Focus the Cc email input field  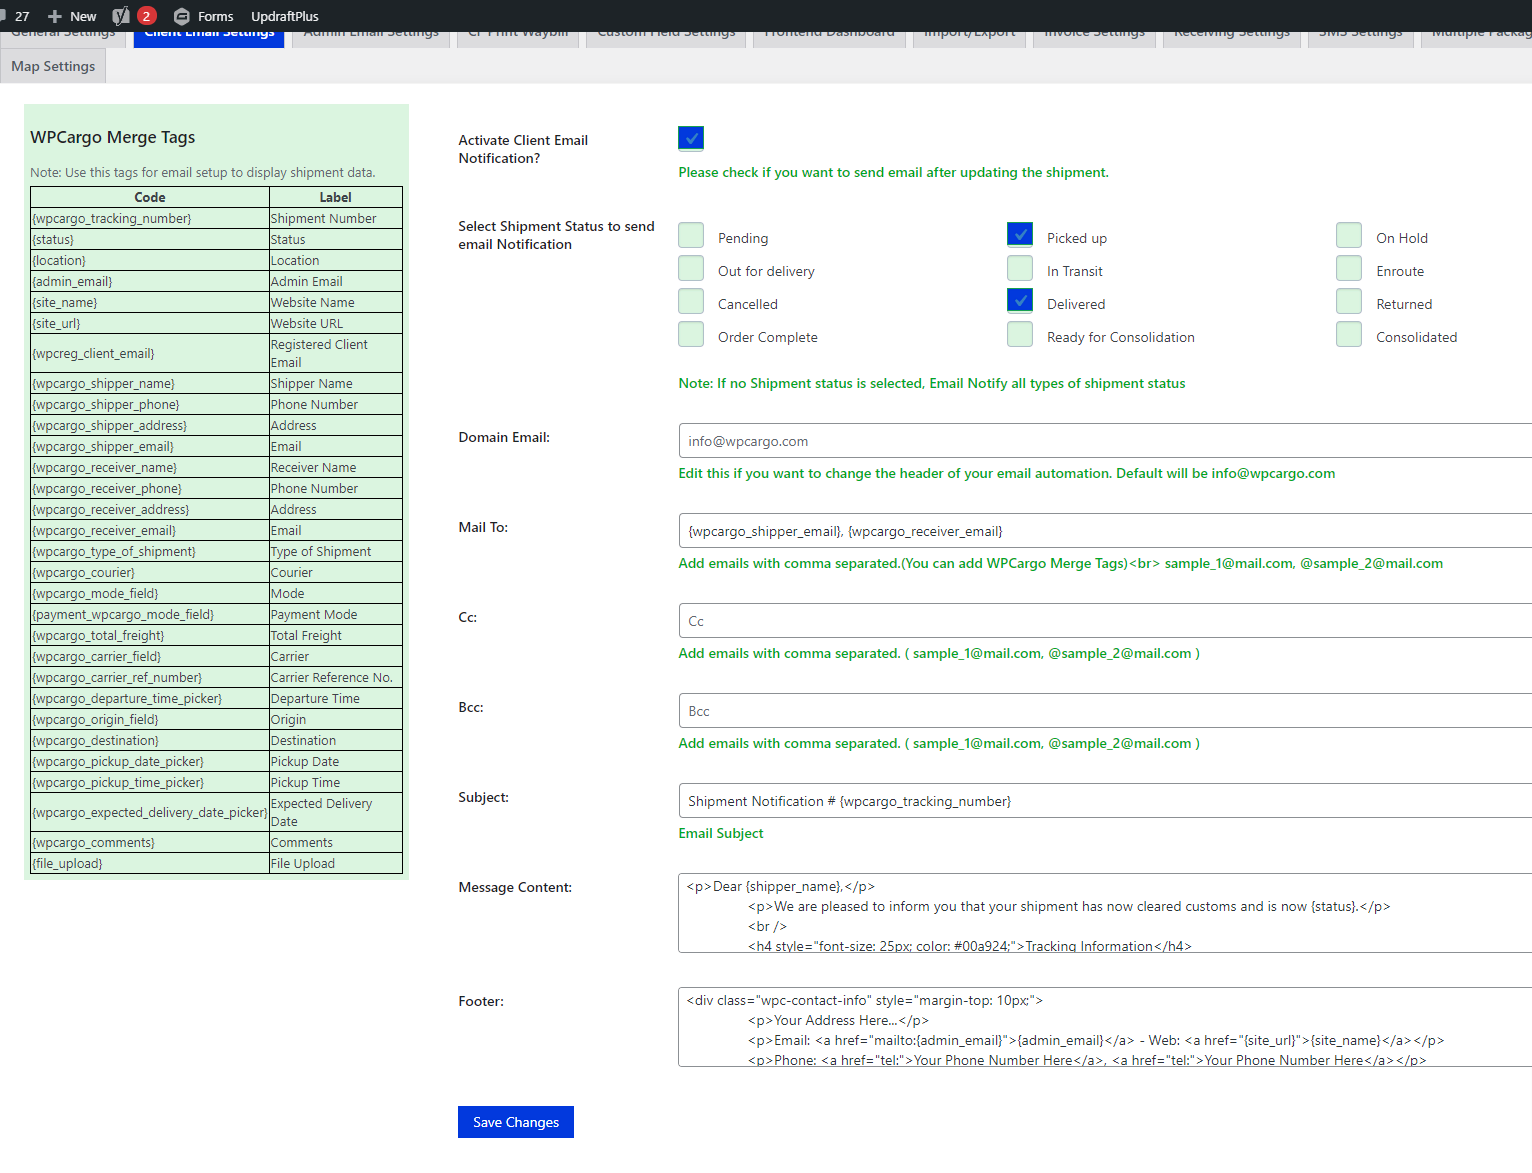pos(1100,621)
